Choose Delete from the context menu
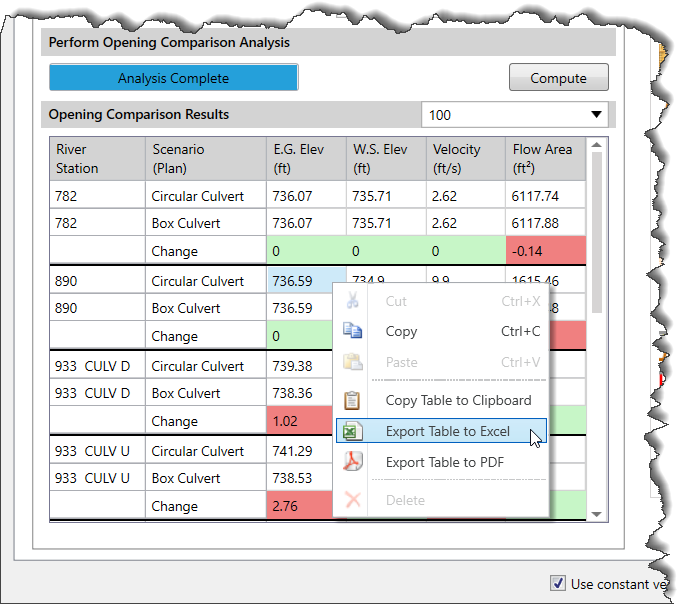The image size is (690, 604). 441,500
